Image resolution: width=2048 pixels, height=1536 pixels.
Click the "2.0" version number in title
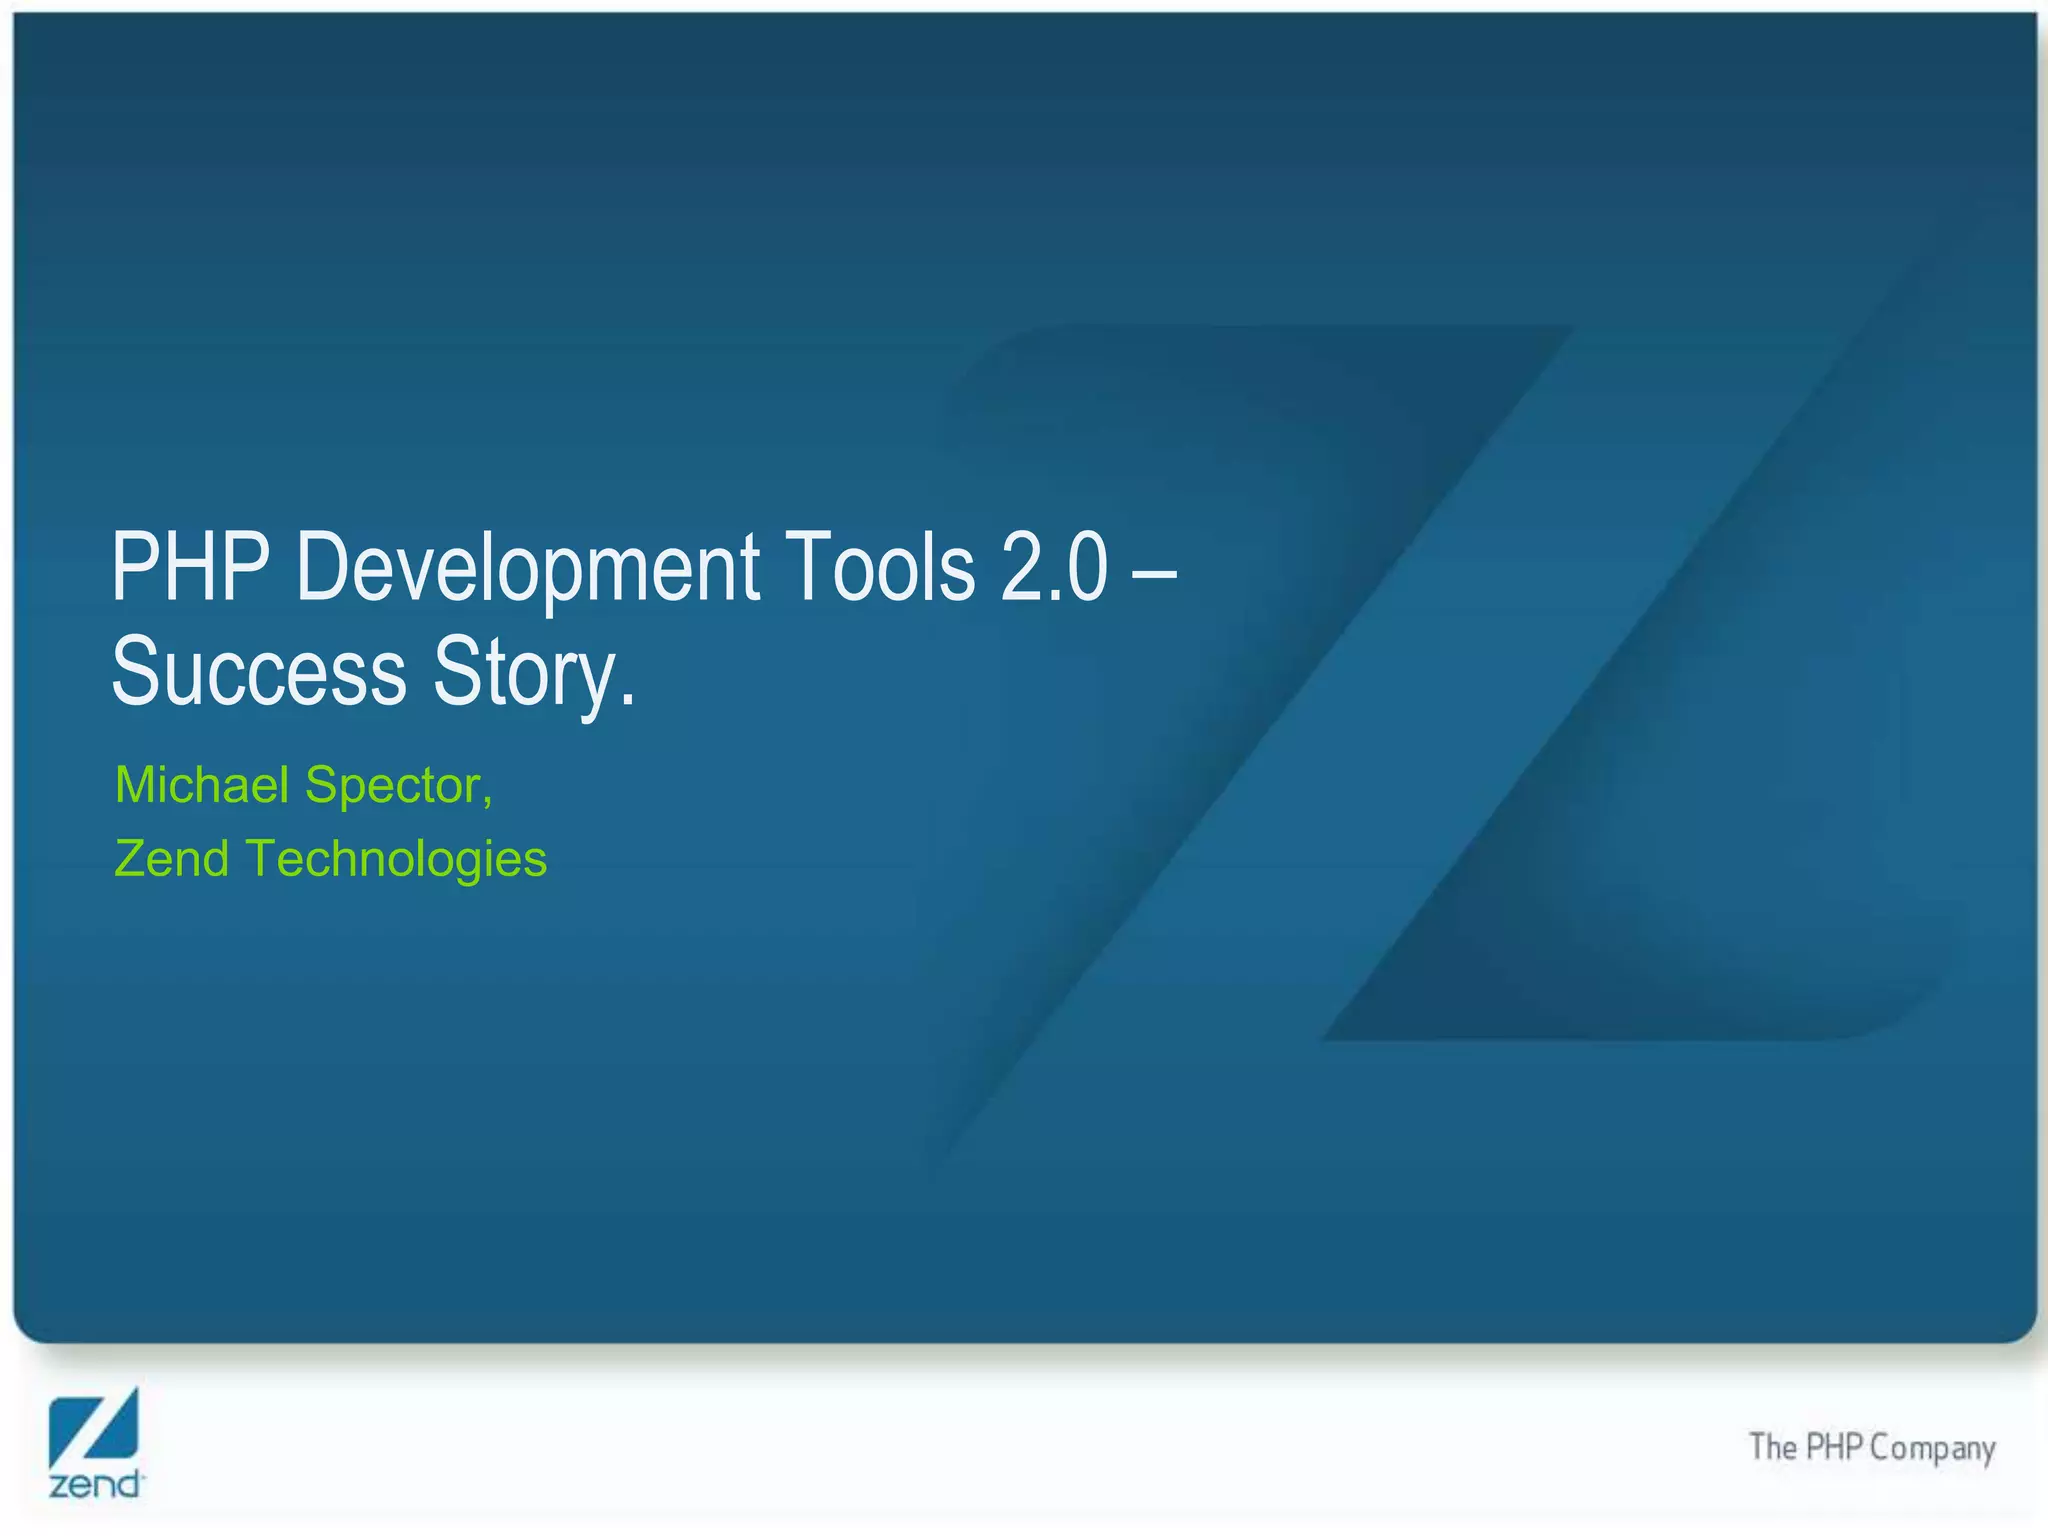pyautogui.click(x=1054, y=567)
